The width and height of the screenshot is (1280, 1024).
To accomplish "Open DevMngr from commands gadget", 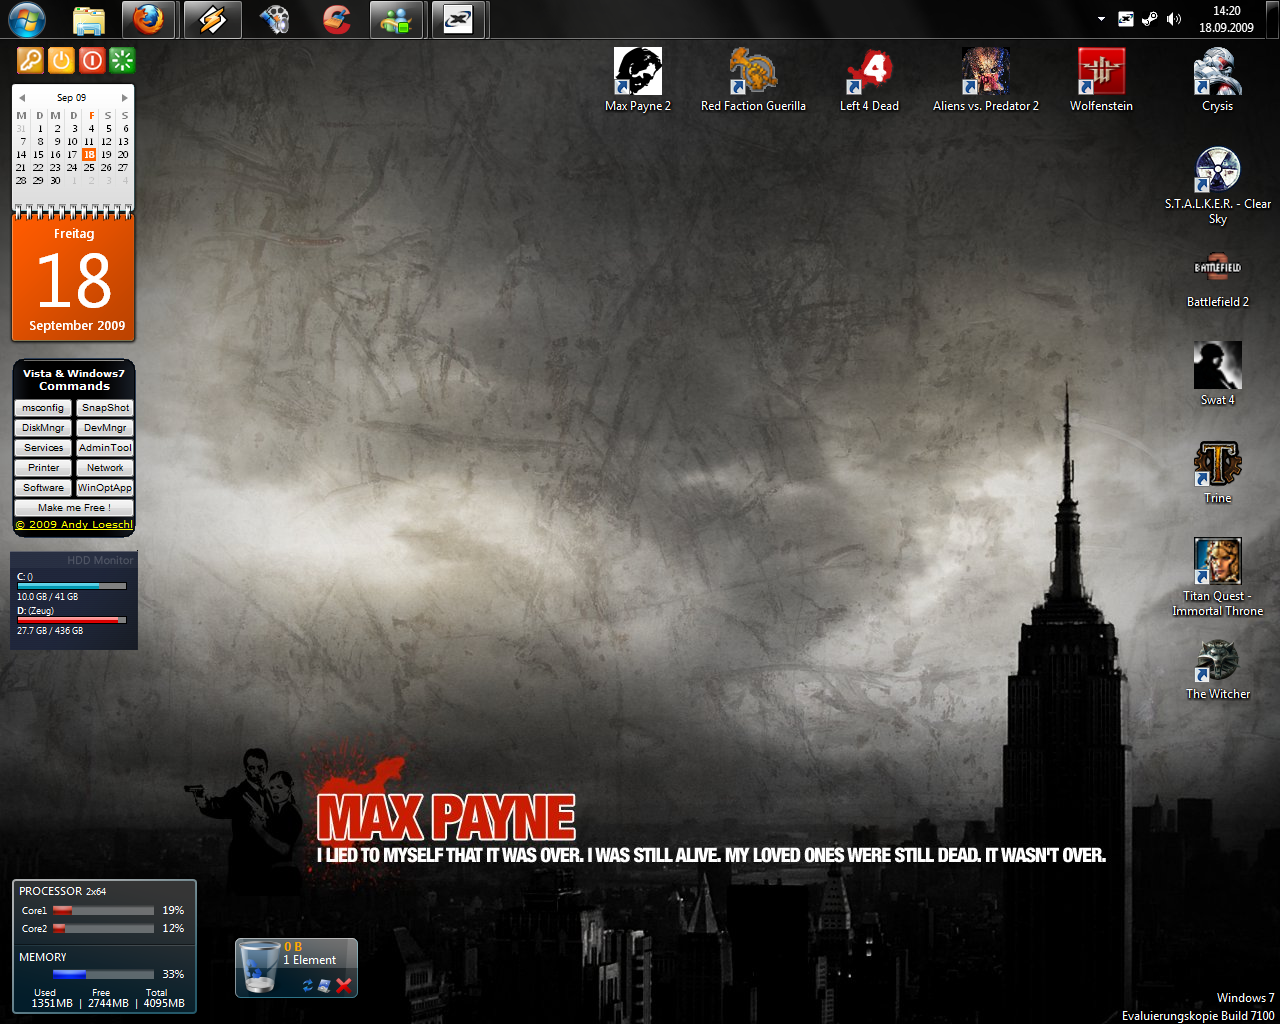I will click(105, 428).
